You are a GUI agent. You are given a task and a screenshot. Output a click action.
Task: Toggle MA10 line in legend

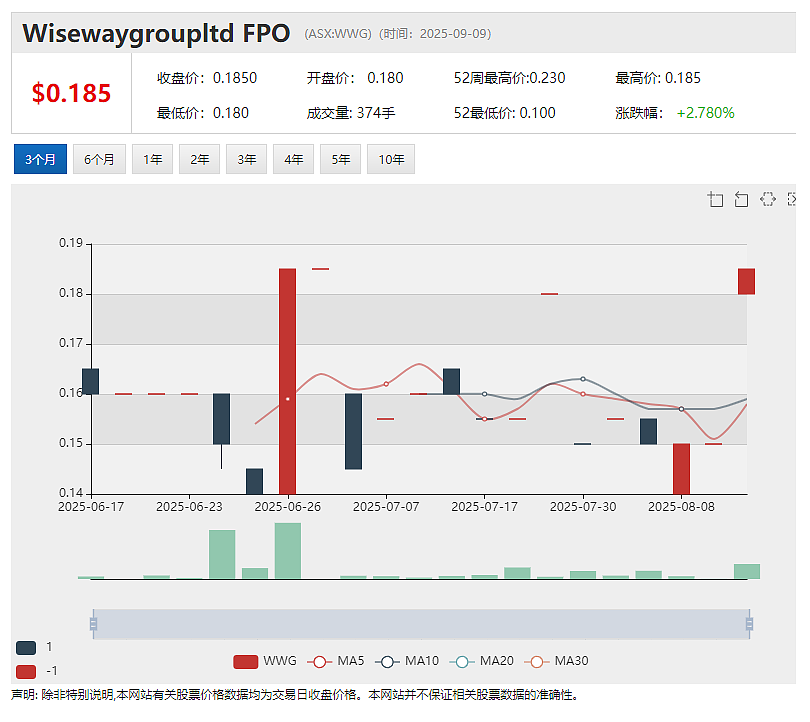coord(407,661)
